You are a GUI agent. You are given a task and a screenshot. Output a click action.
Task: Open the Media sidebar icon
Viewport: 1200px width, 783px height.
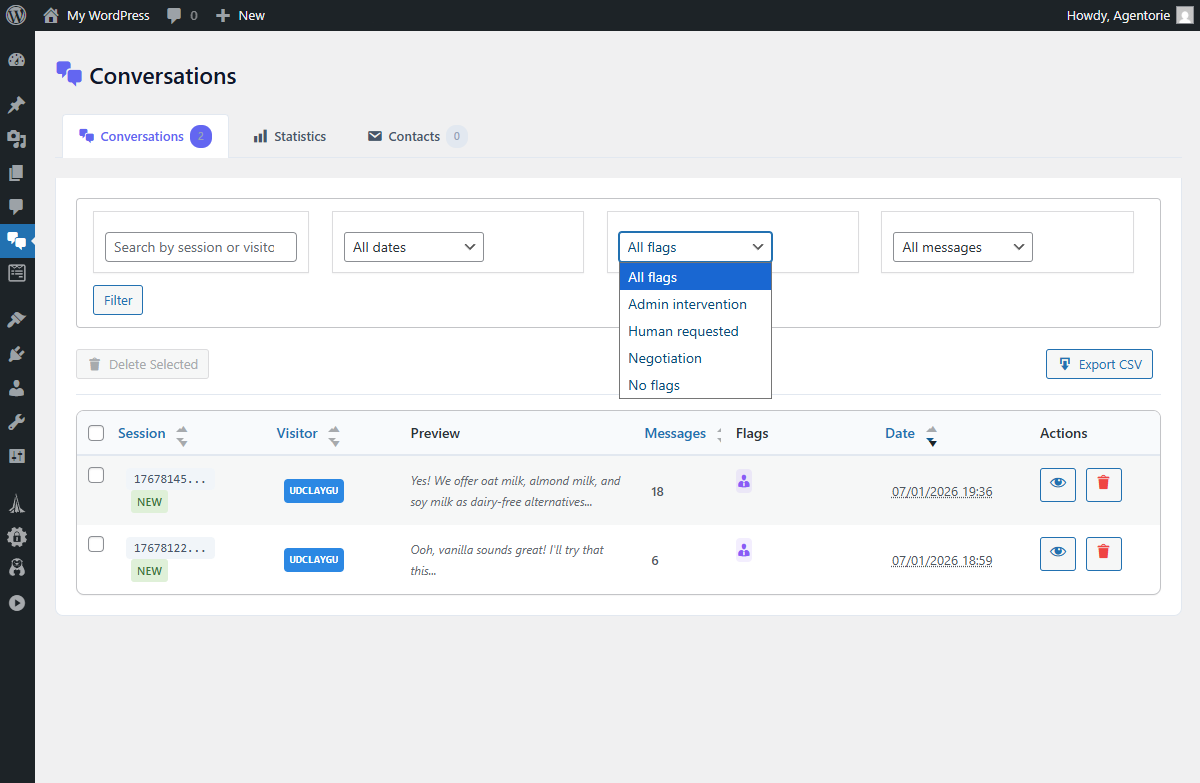[x=16, y=138]
